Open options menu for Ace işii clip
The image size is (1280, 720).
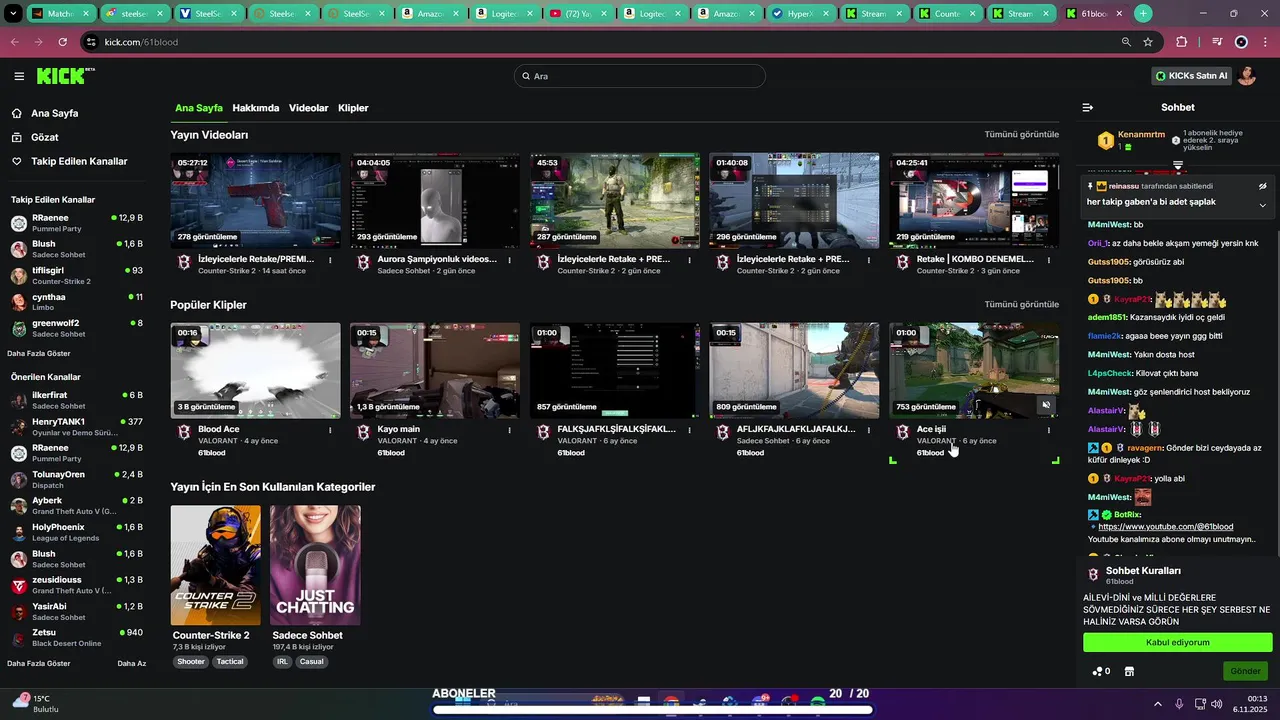click(1048, 430)
